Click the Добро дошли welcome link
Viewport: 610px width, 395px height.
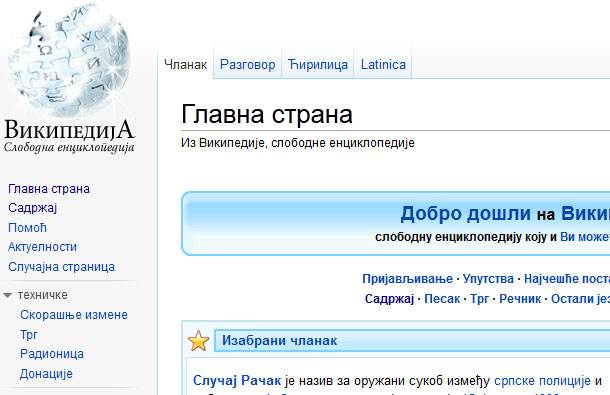point(466,214)
